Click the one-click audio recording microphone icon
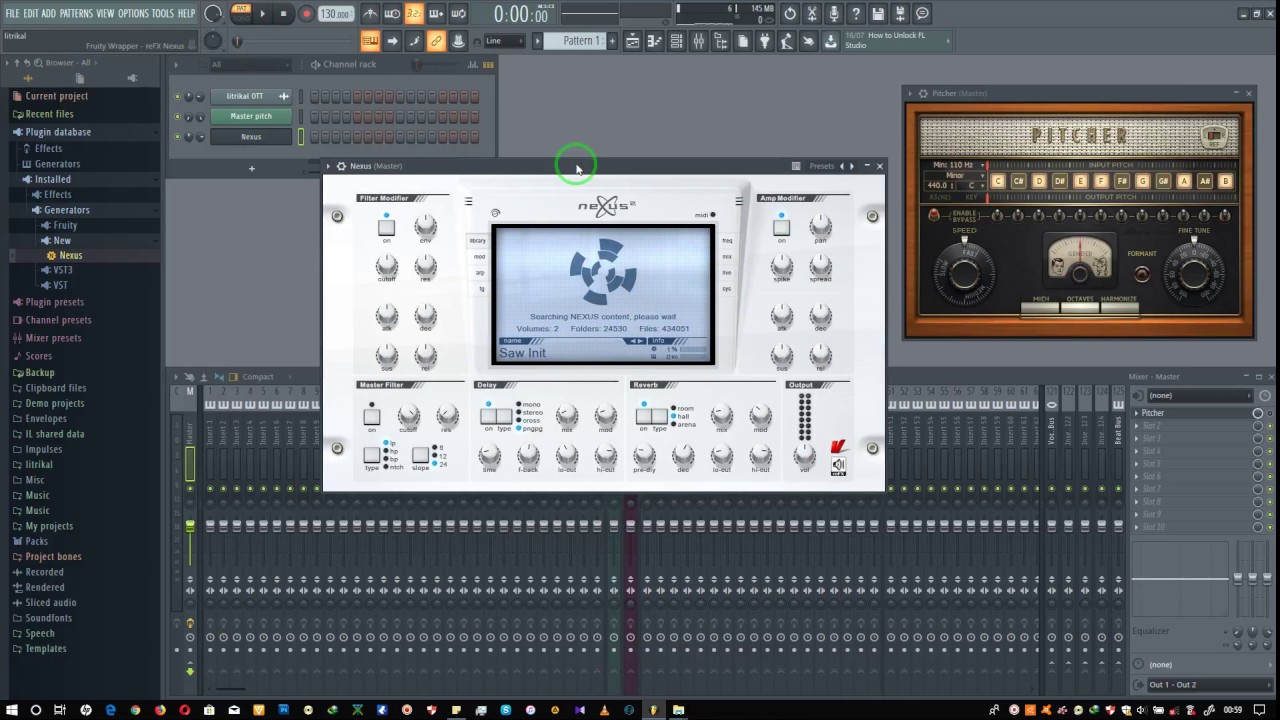 [834, 14]
